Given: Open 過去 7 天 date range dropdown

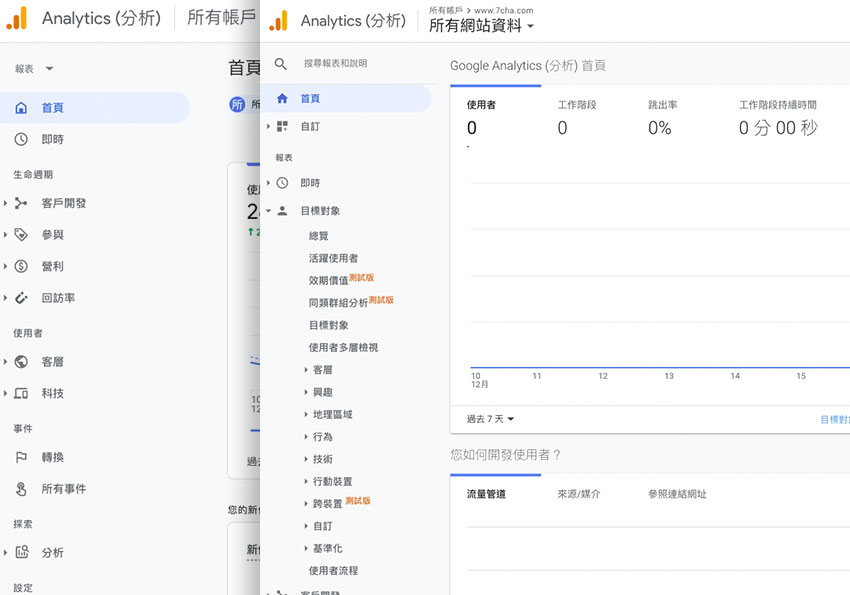Looking at the screenshot, I should click(490, 419).
